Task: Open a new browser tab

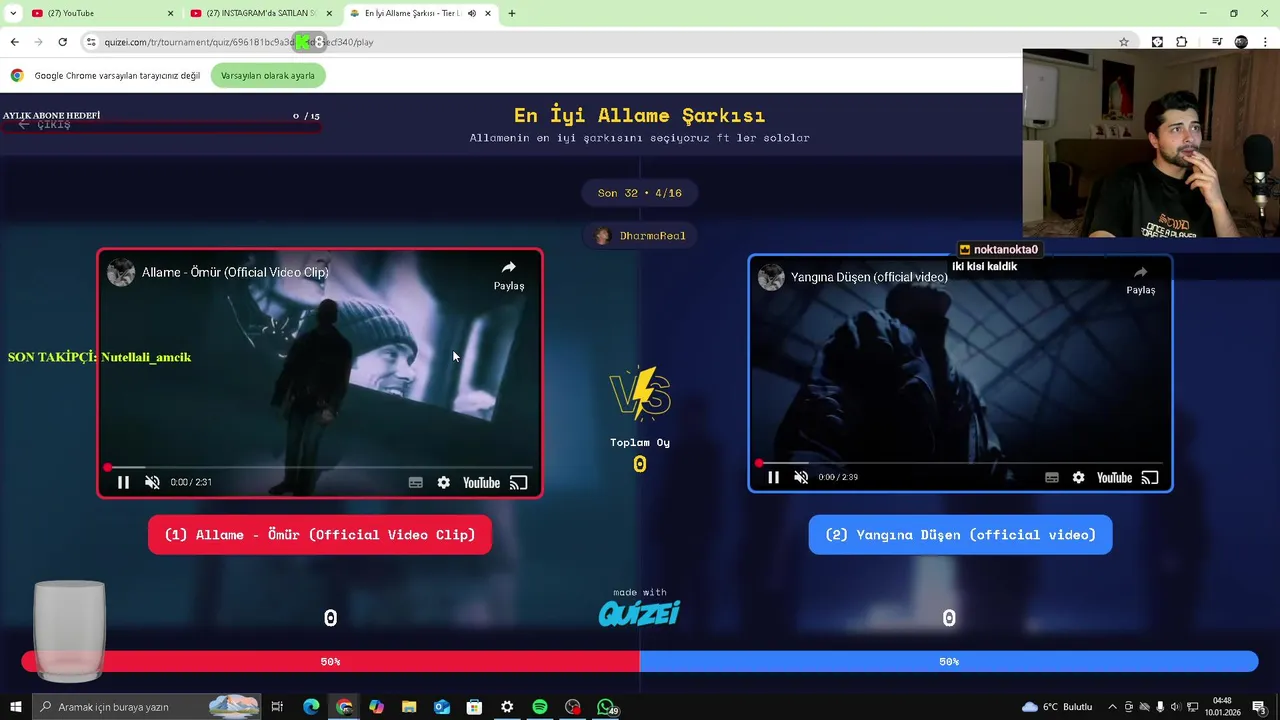Action: coord(512,13)
